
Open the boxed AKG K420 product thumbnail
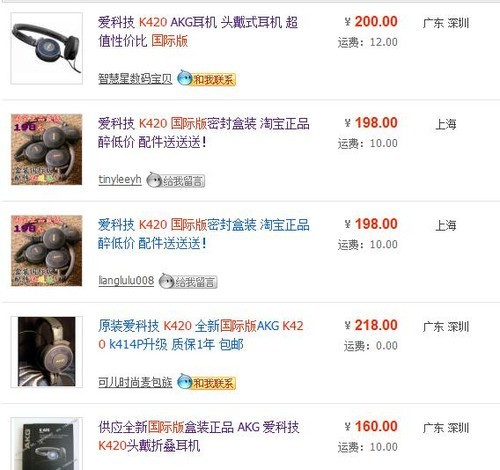pyautogui.click(x=47, y=444)
